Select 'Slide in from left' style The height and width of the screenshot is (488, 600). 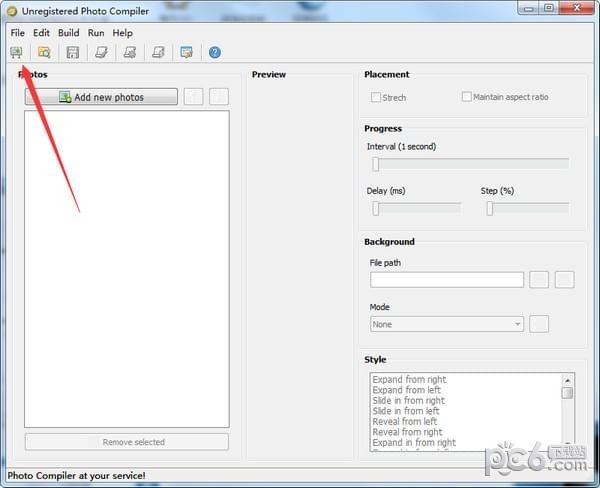click(406, 411)
